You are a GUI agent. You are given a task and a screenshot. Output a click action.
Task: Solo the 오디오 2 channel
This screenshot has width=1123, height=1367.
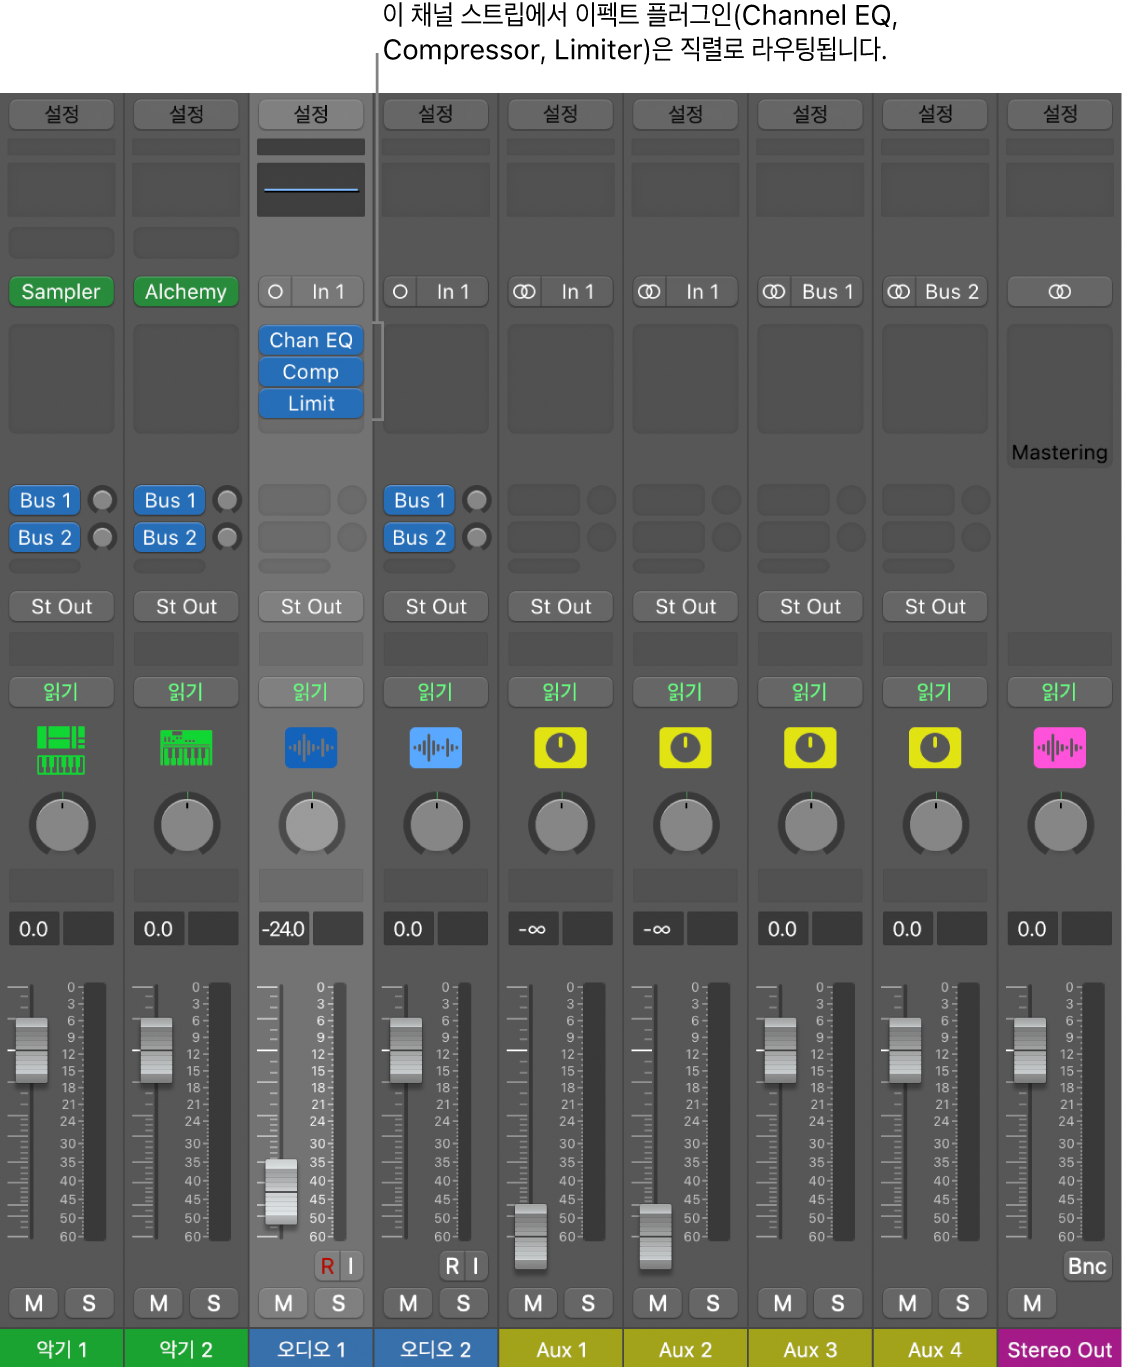point(463,1303)
